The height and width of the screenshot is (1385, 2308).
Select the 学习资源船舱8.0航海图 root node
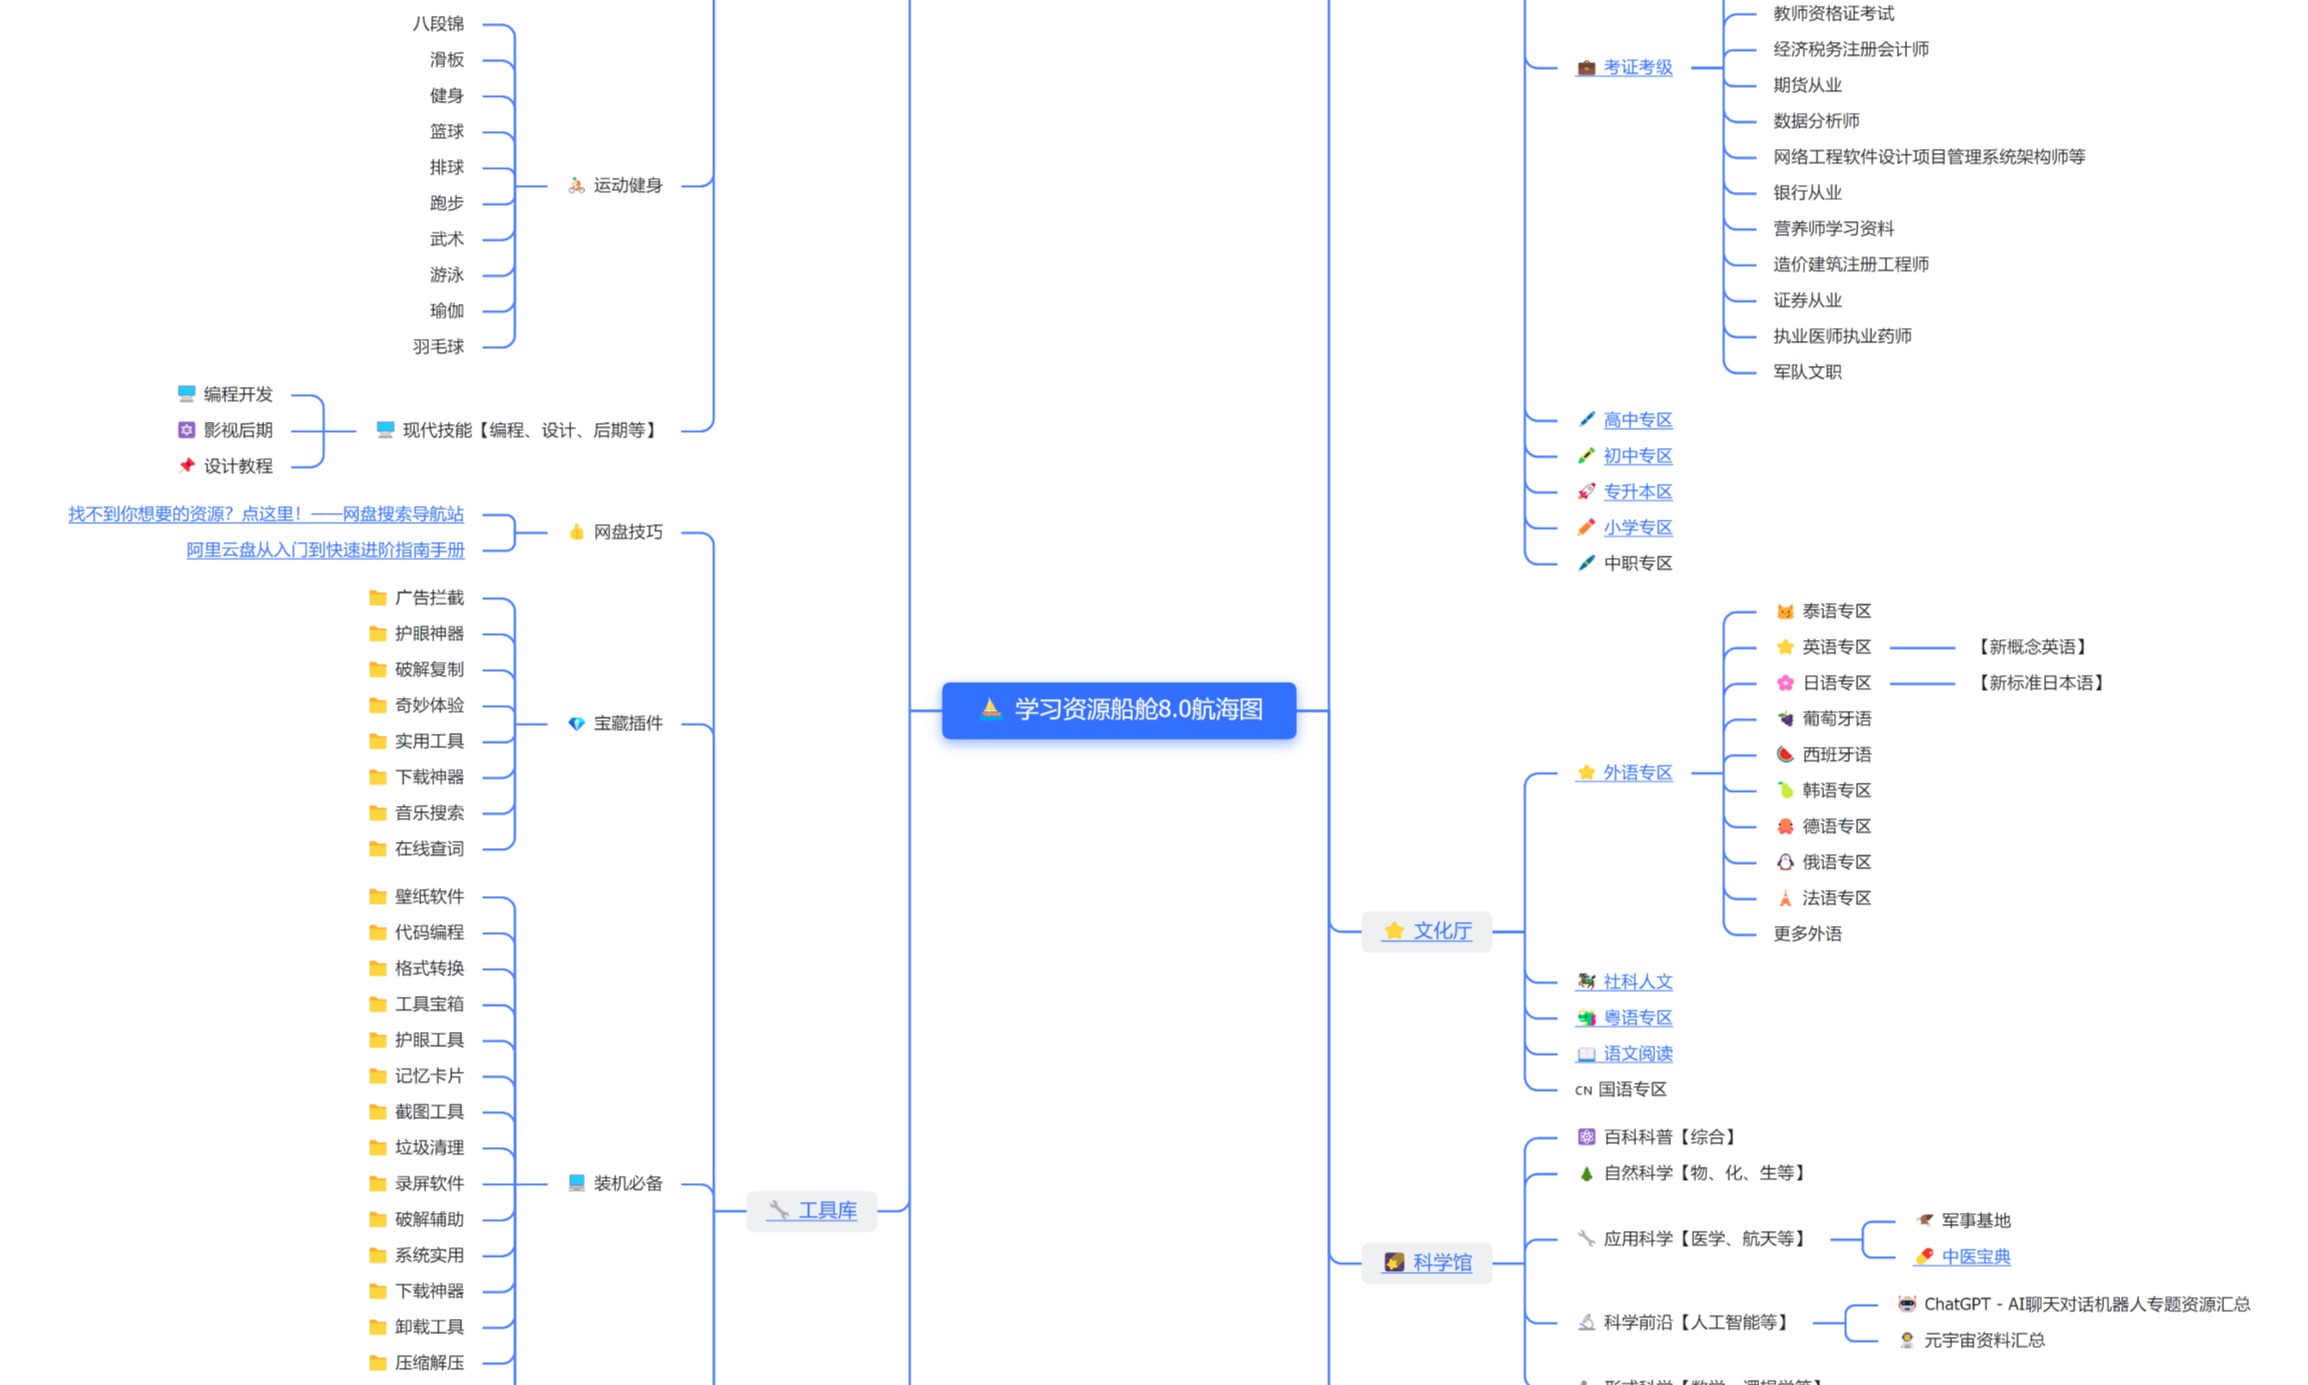click(1137, 710)
